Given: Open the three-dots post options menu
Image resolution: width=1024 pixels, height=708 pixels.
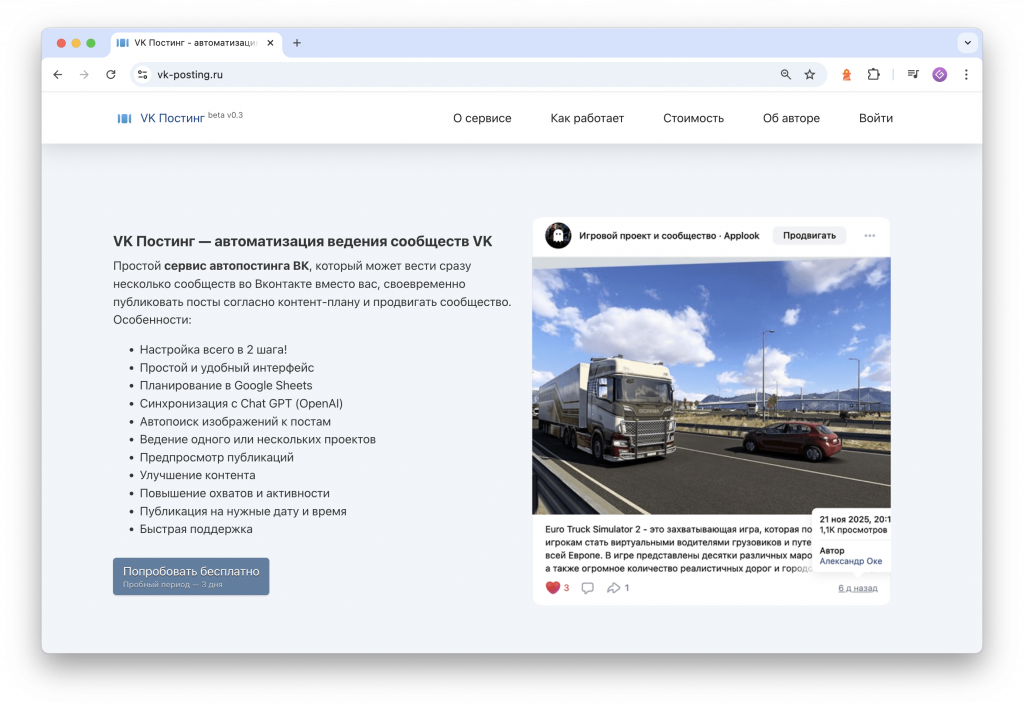Looking at the screenshot, I should [x=869, y=236].
